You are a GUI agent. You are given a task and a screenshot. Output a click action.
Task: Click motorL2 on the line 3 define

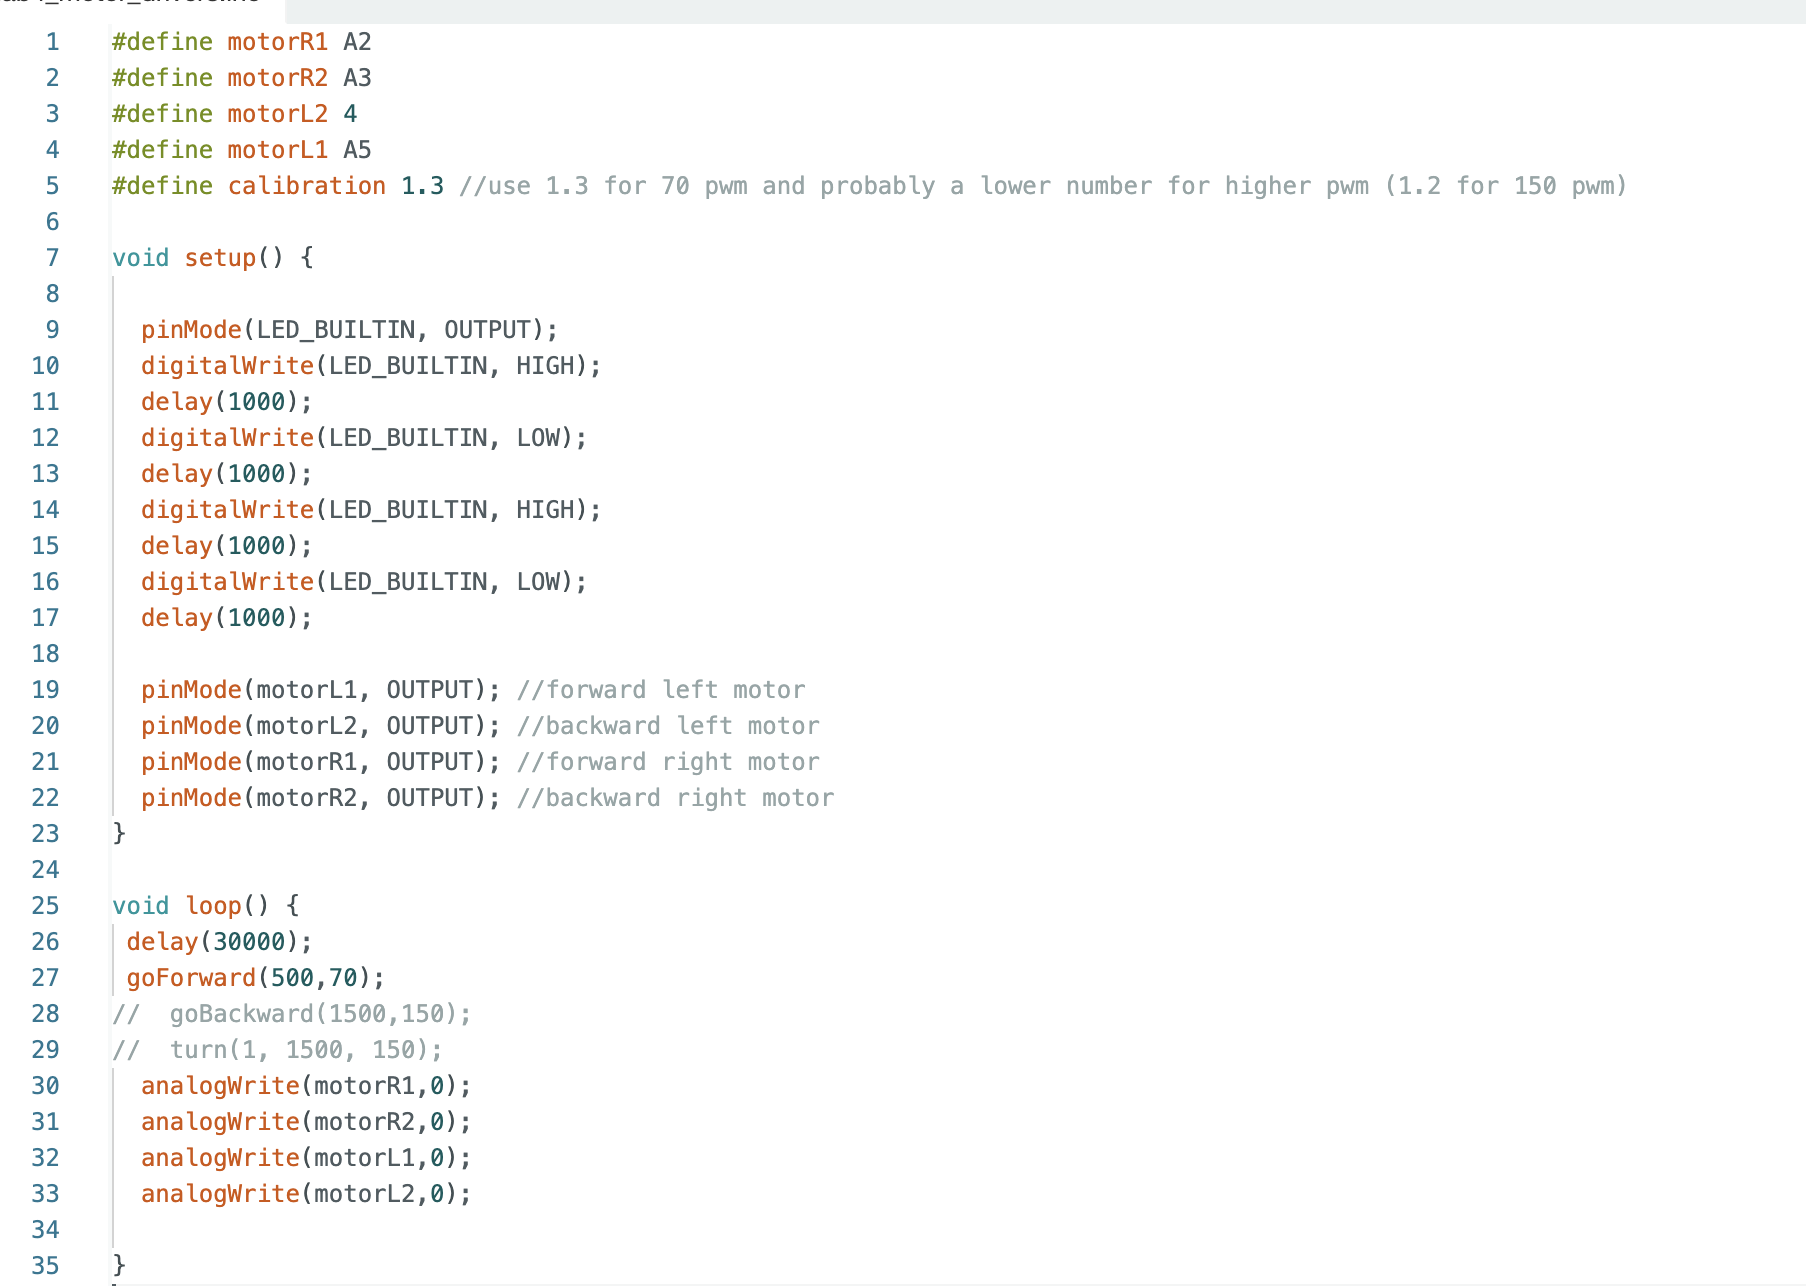(277, 114)
